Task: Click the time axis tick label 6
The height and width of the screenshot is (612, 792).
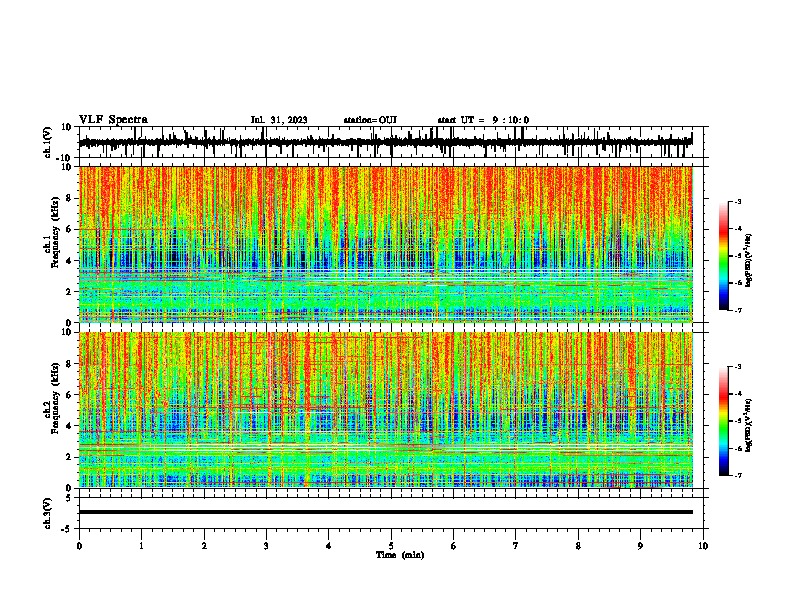Action: tap(454, 546)
